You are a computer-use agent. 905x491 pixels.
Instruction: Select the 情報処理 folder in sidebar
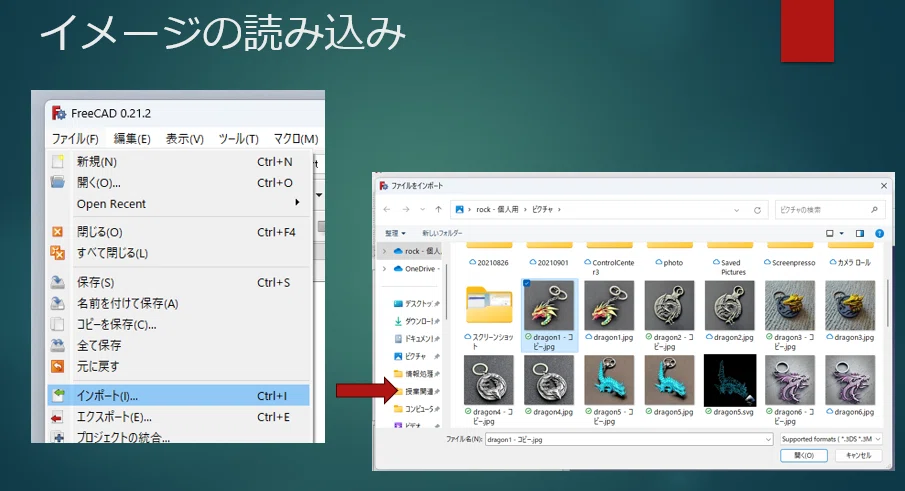pyautogui.click(x=416, y=374)
